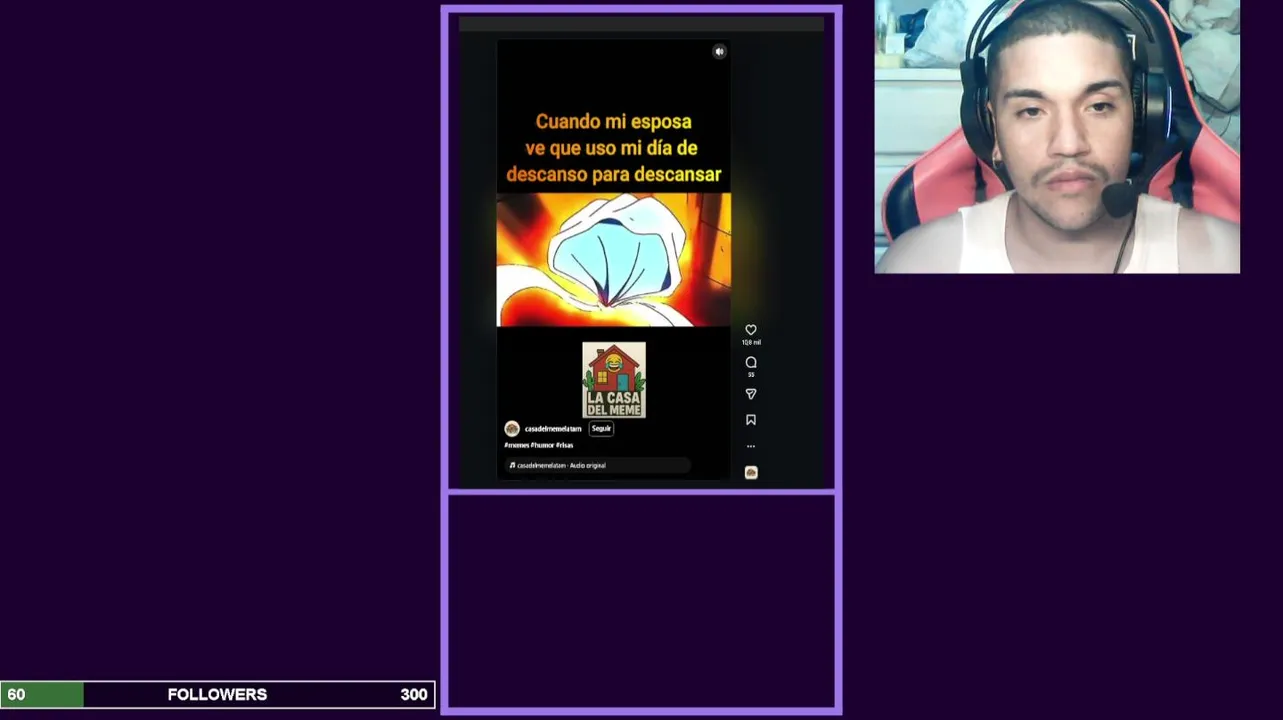Open the three-dot more options menu
The width and height of the screenshot is (1283, 720).
(x=751, y=446)
